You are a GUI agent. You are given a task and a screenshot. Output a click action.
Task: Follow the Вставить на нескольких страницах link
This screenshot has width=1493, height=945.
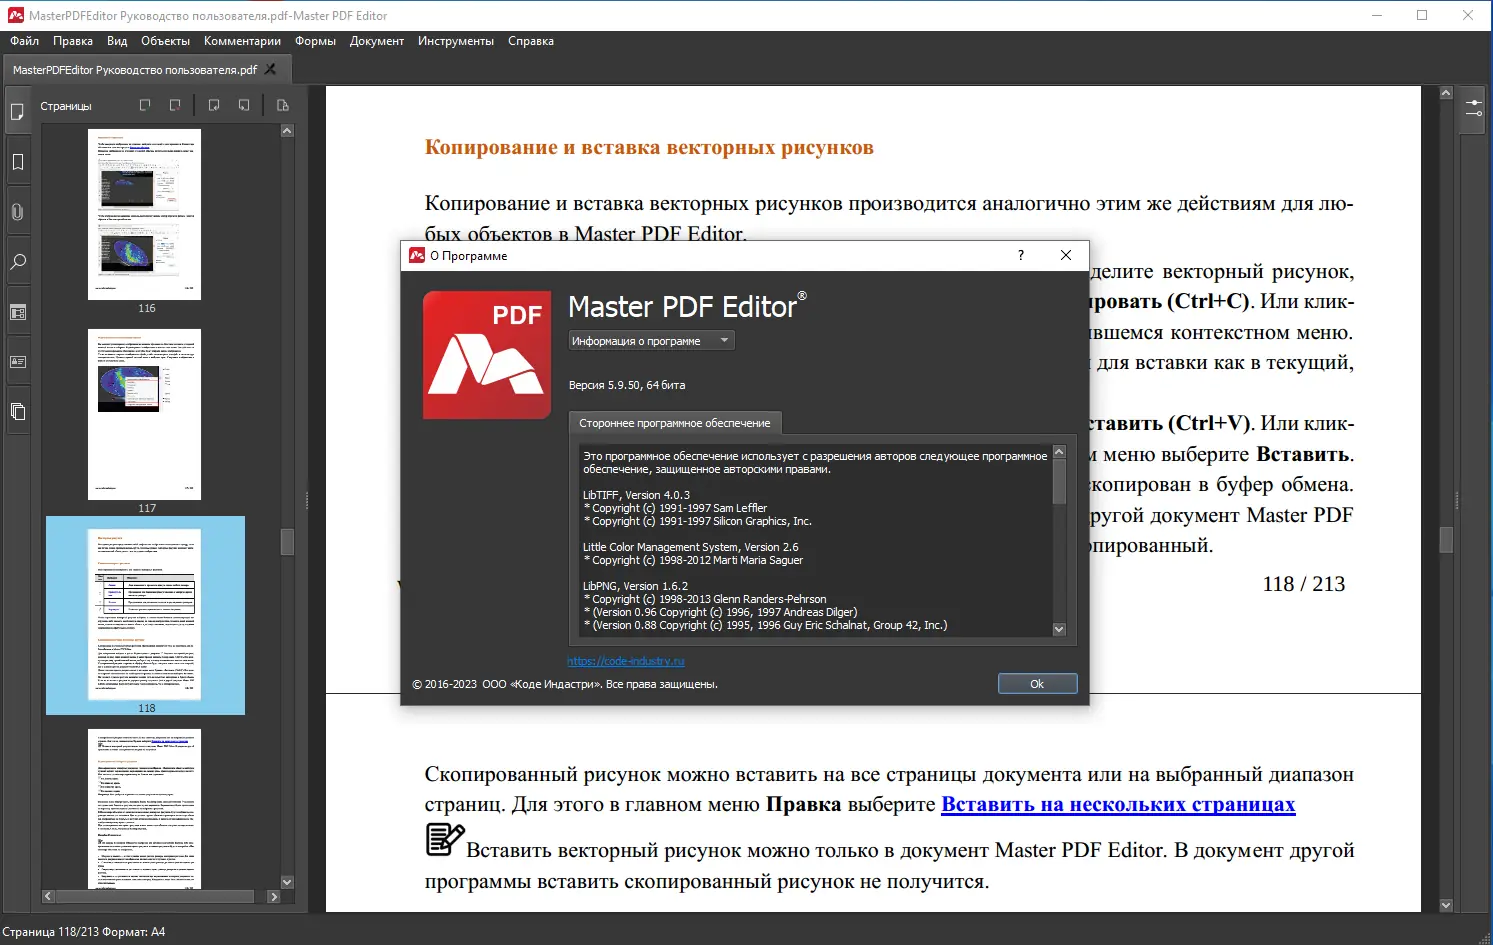(1118, 805)
